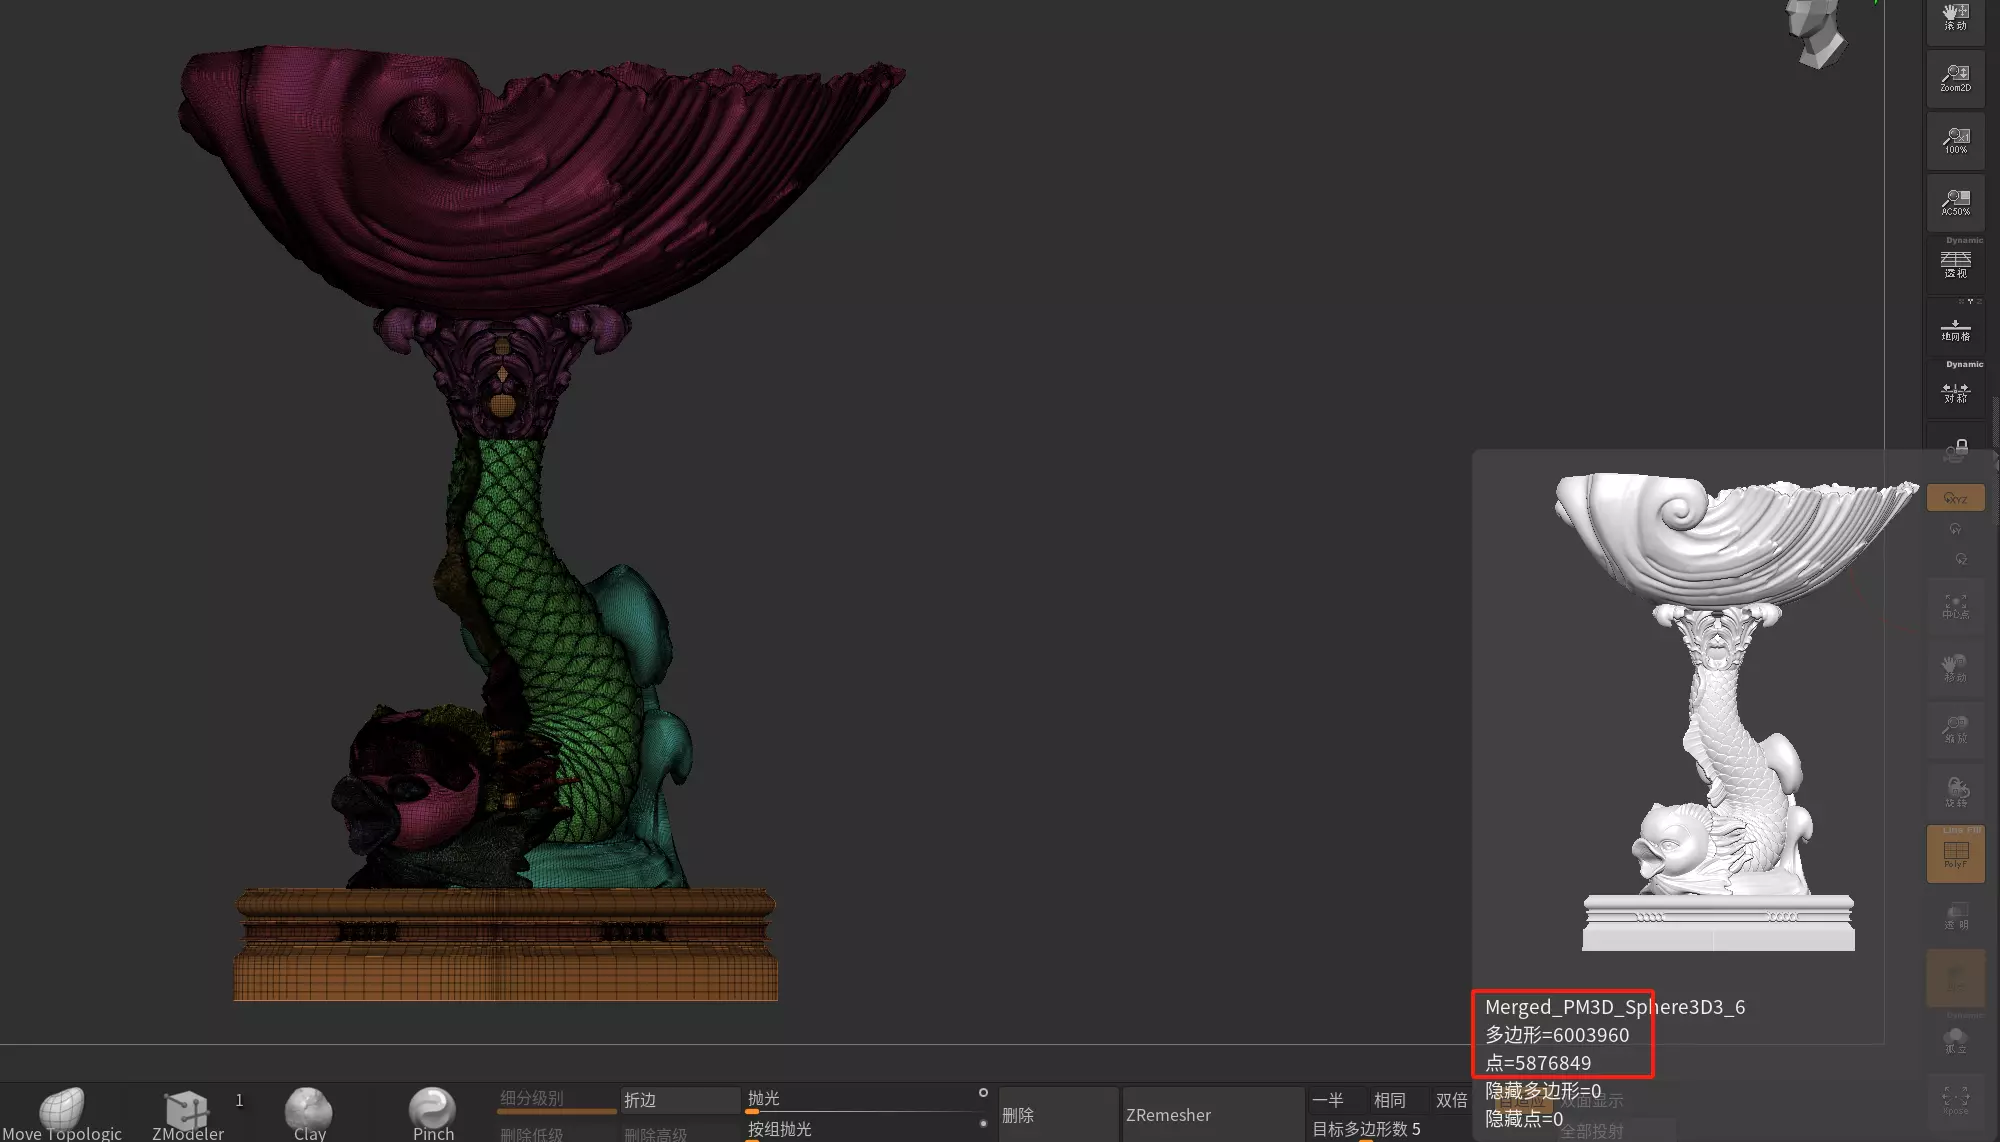Select the ZModeler brush
This screenshot has height=1142, width=2000.
[188, 1114]
